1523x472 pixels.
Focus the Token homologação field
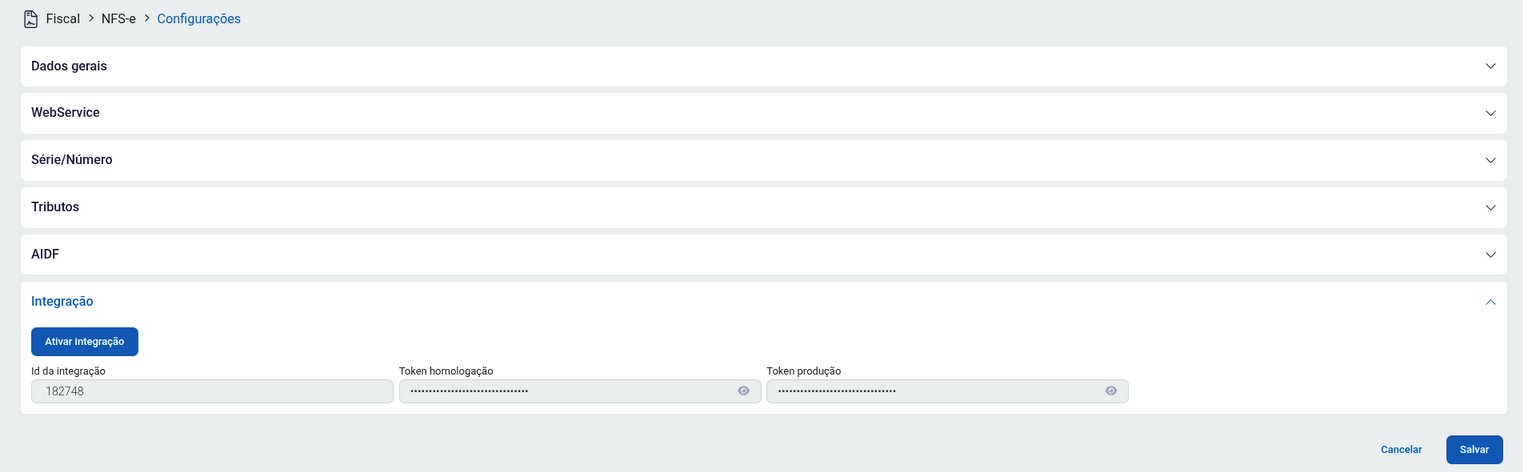click(565, 391)
